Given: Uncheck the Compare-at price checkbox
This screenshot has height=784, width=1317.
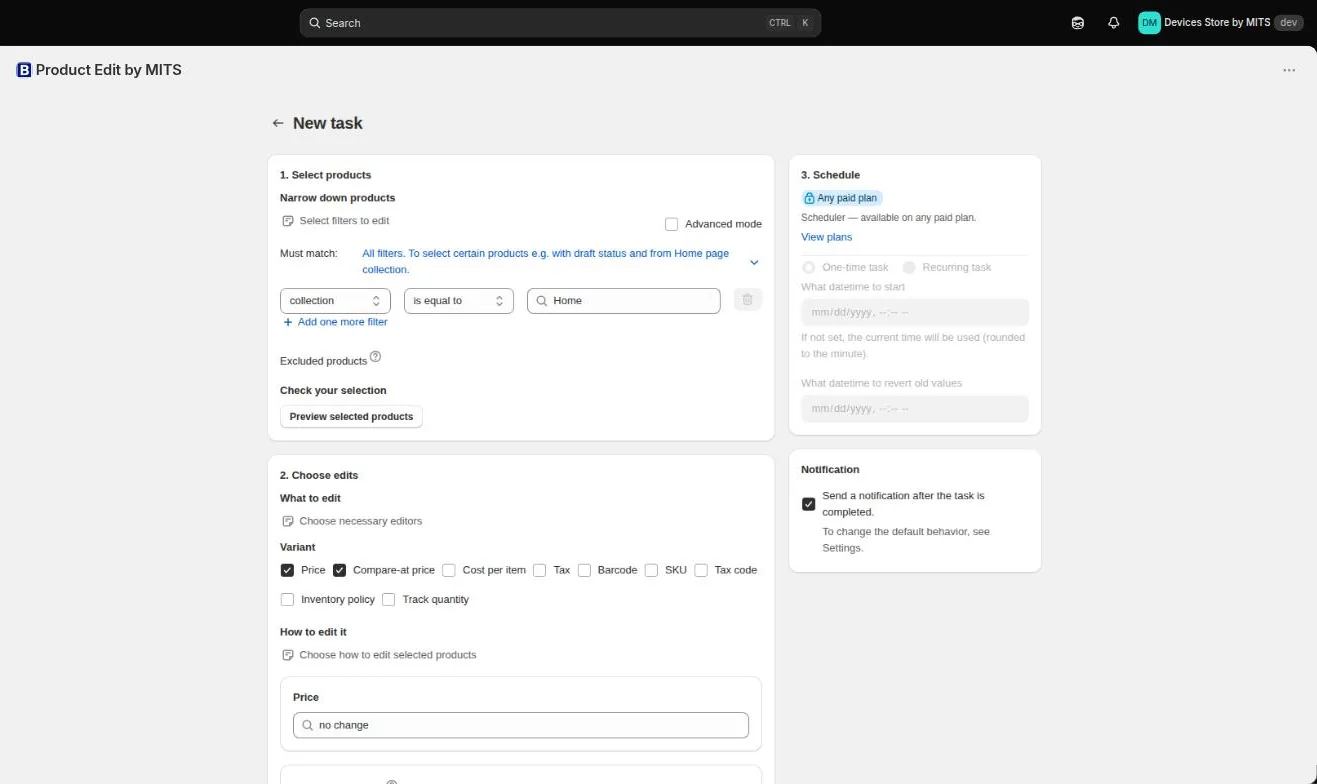Looking at the screenshot, I should (339, 570).
